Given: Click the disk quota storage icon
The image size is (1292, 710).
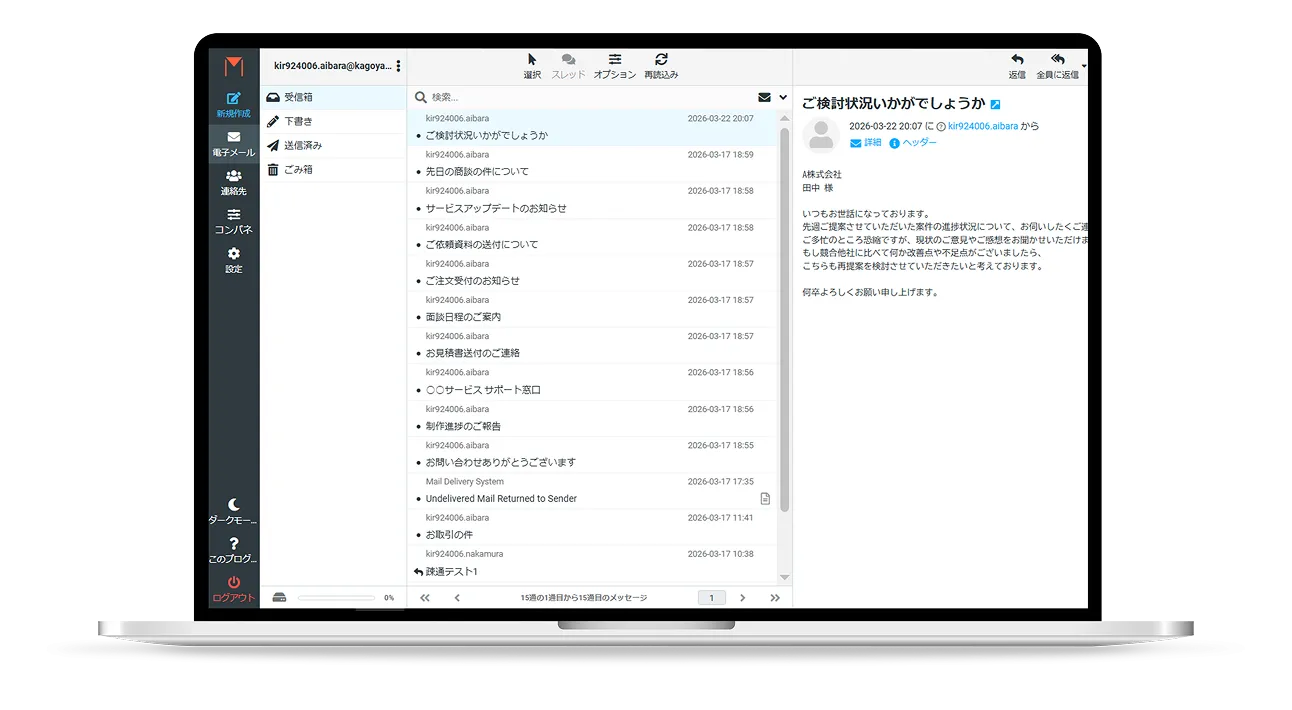Looking at the screenshot, I should tap(279, 598).
